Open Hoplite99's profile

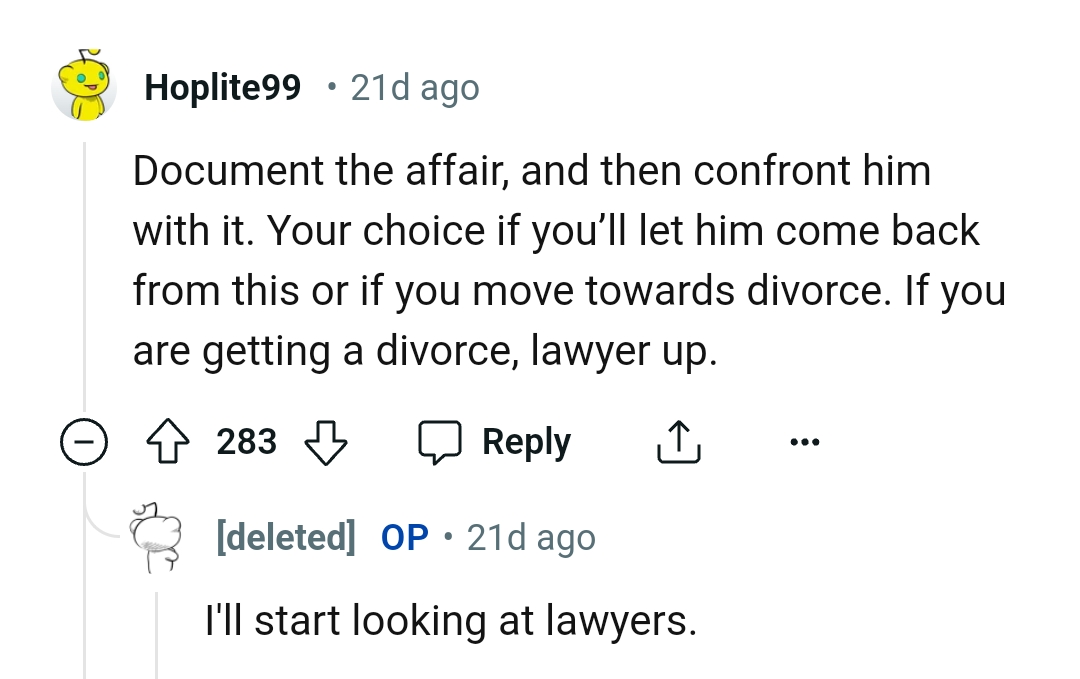(x=222, y=87)
